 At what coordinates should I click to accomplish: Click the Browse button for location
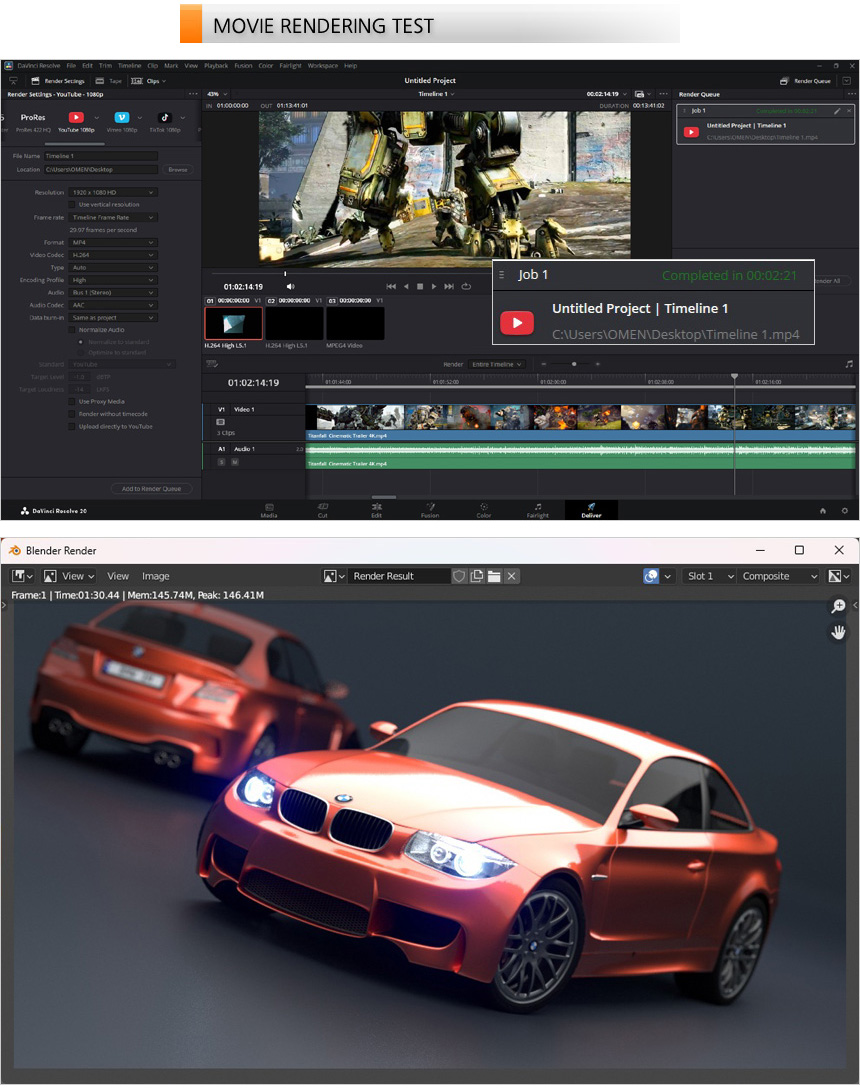[x=177, y=170]
